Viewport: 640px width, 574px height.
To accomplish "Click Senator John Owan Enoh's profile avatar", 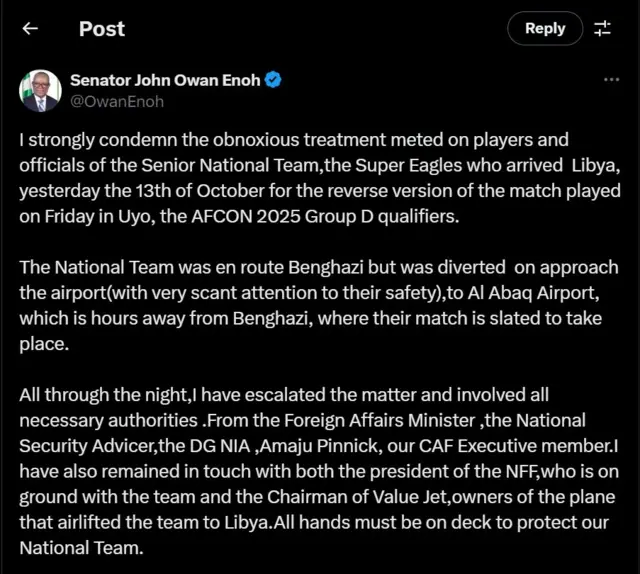I will pyautogui.click(x=41, y=90).
